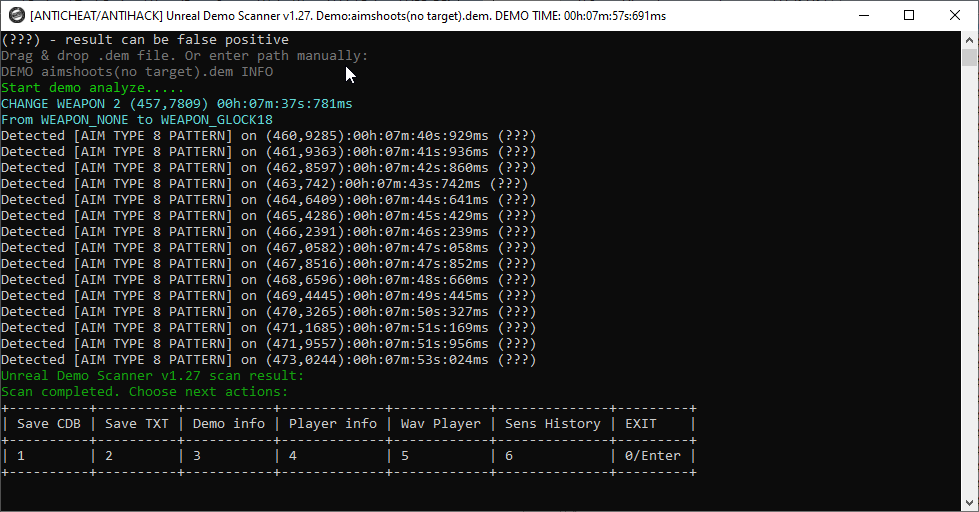Click the window title bar text
The image size is (979, 512).
point(348,16)
